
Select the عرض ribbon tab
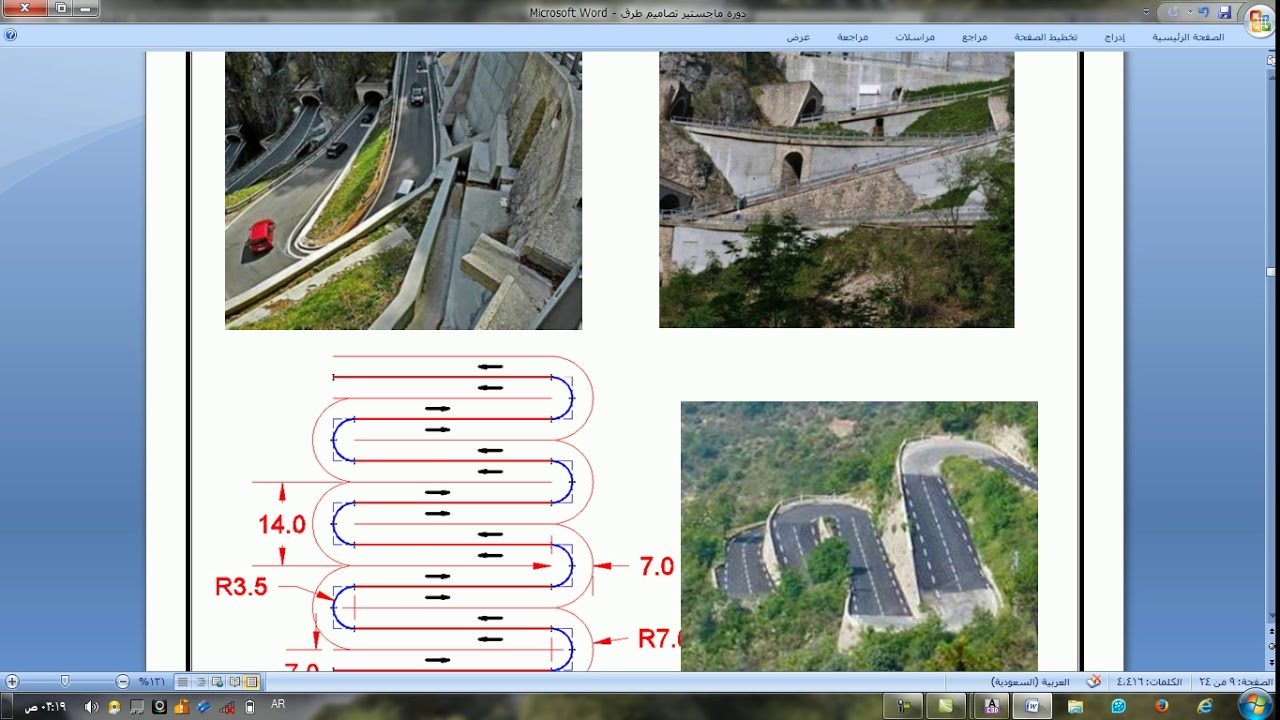(x=798, y=37)
